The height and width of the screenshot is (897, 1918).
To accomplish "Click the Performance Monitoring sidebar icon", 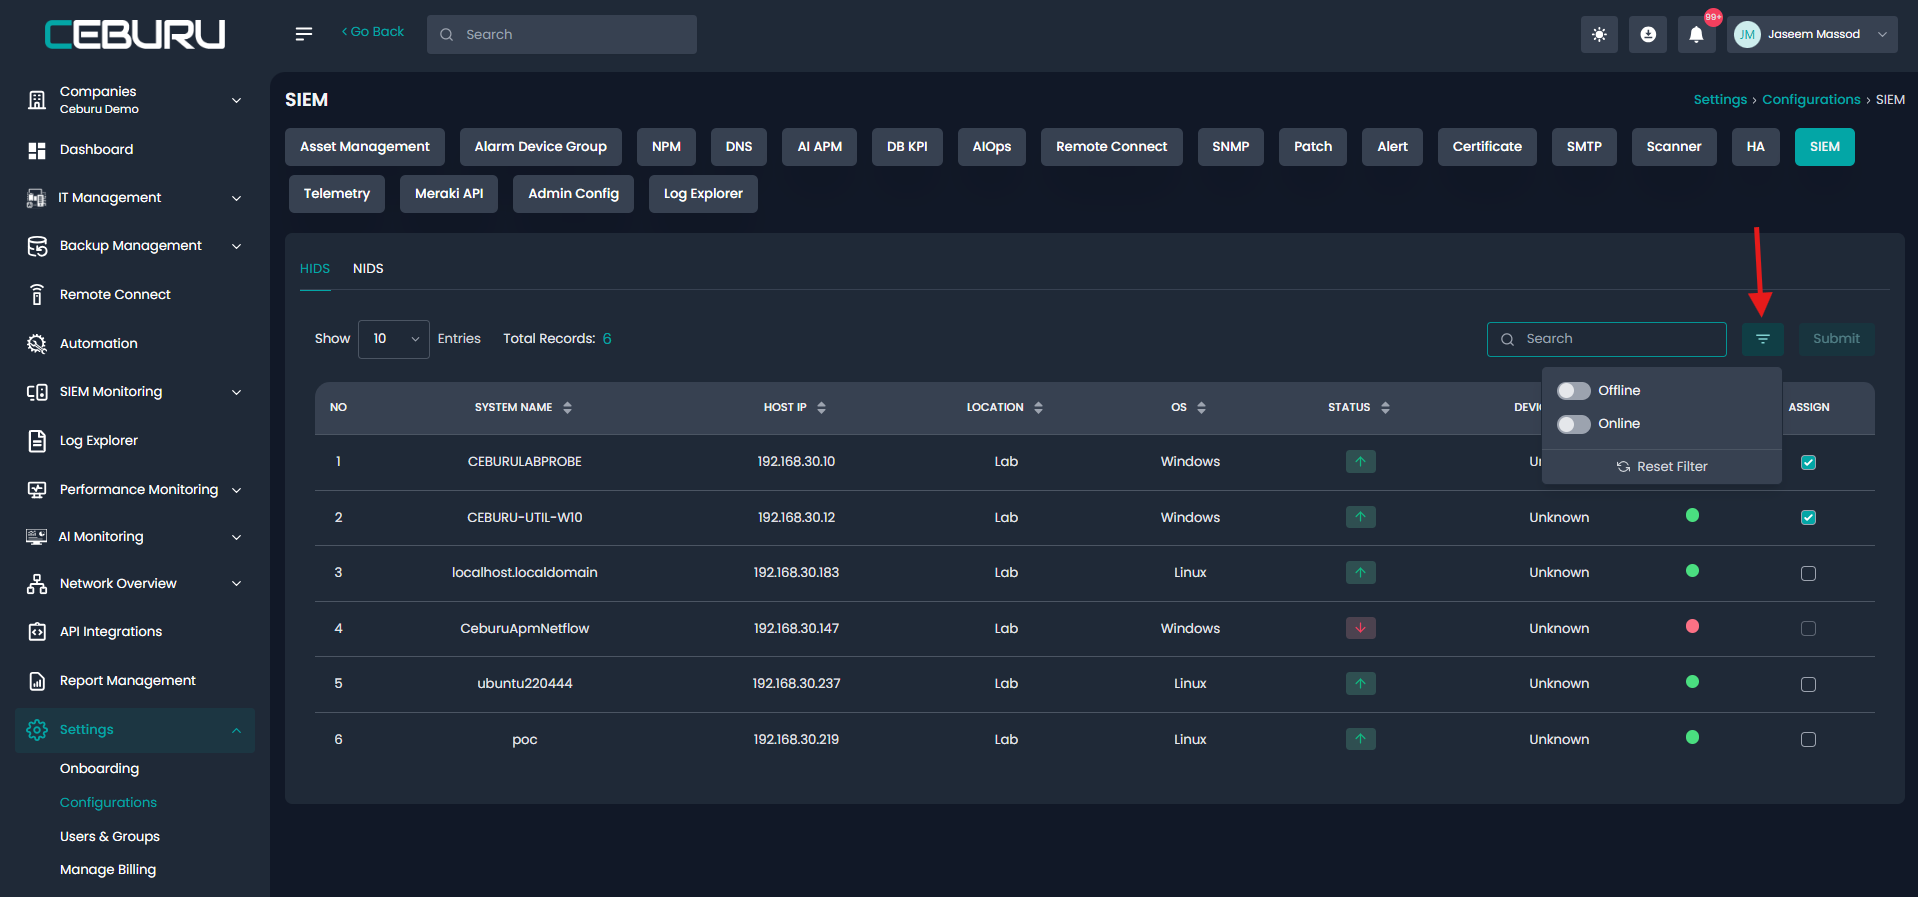I will [37, 490].
